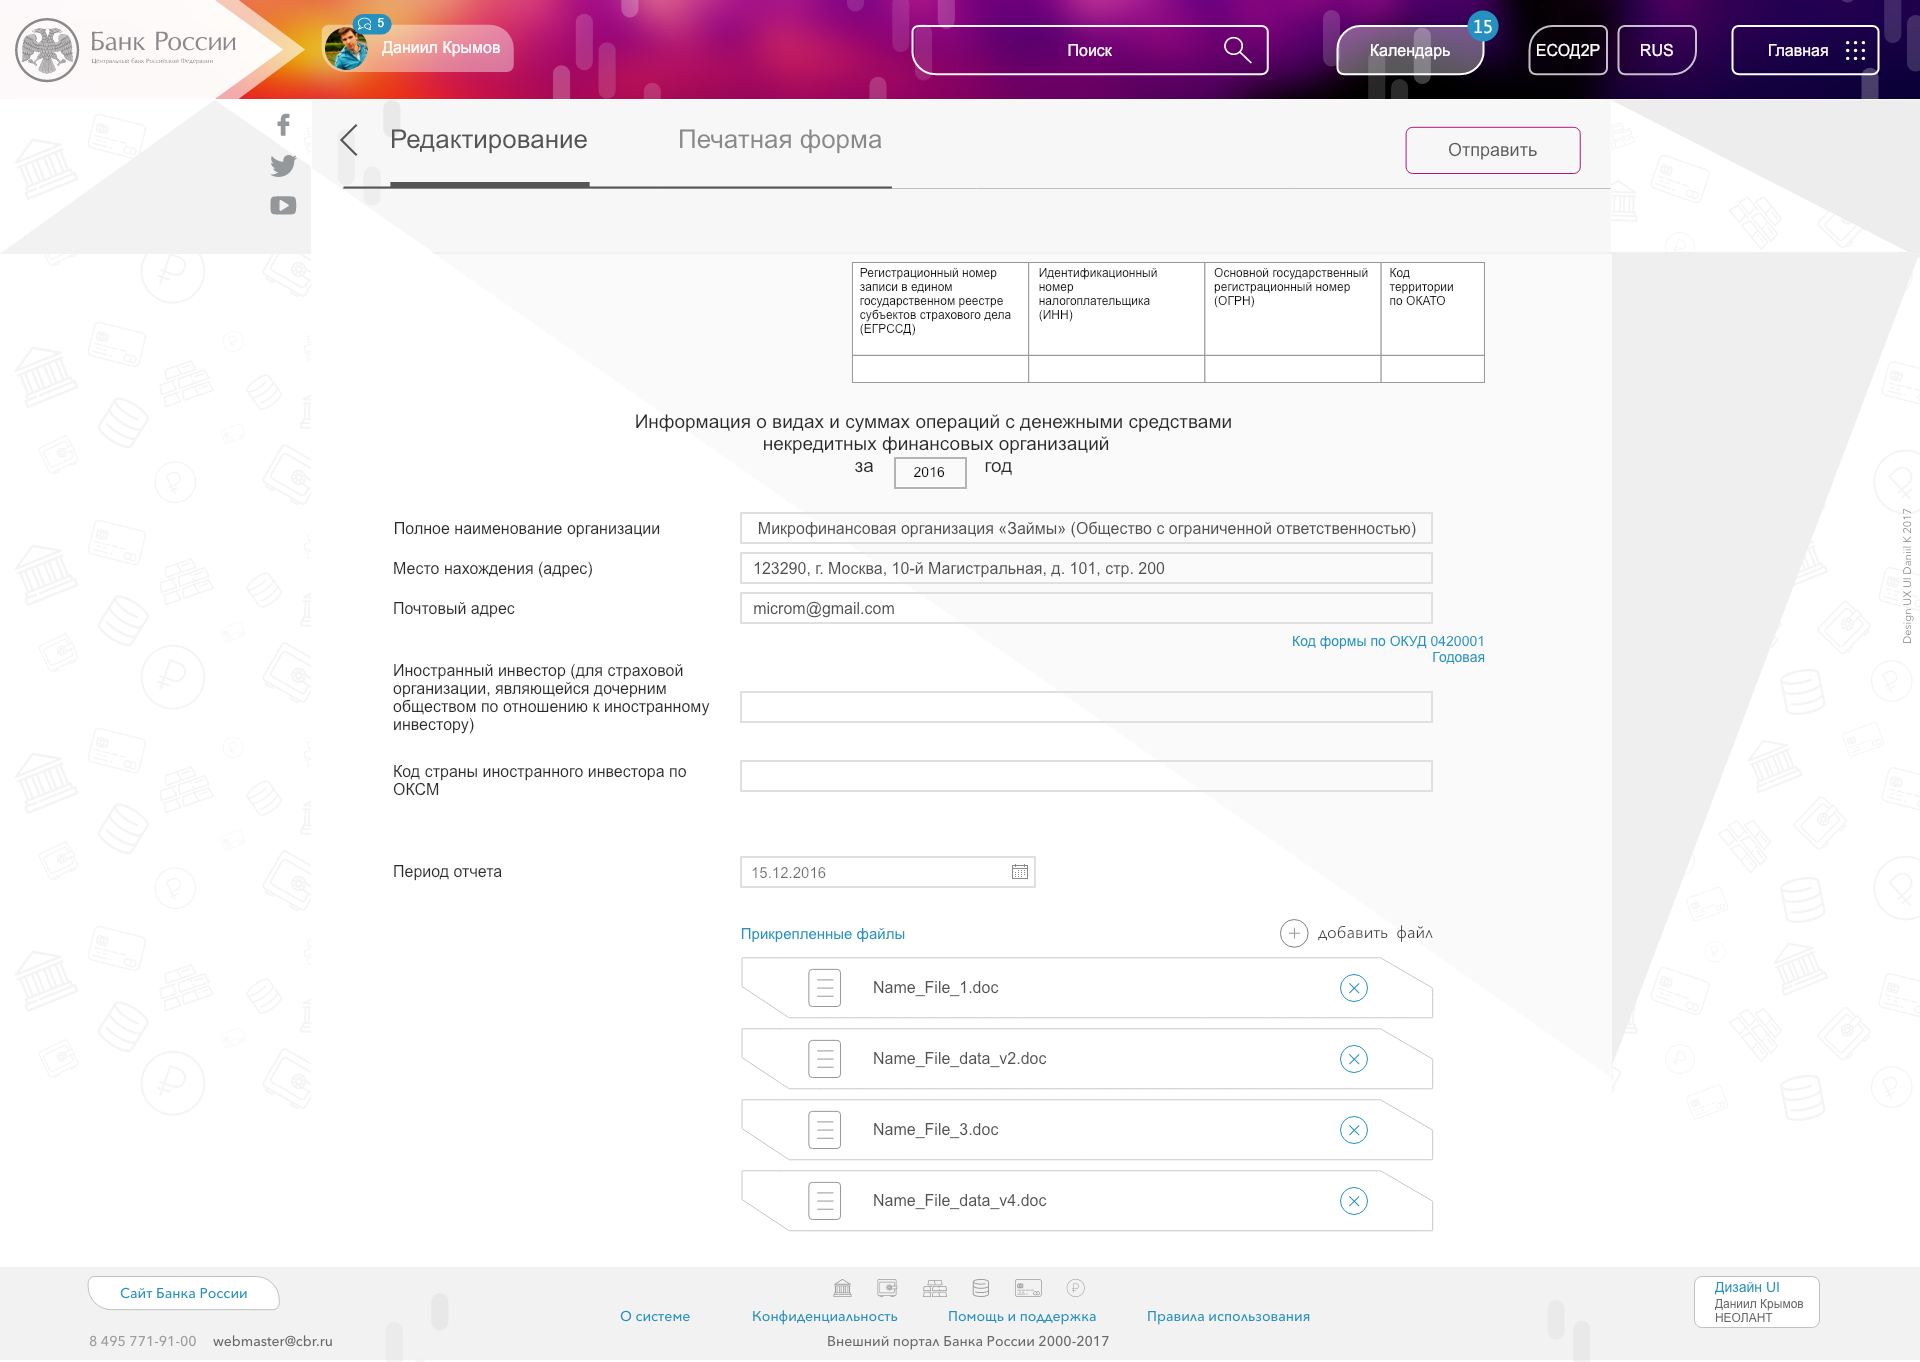
Task: Click the footer credit card icon
Action: pyautogui.click(x=1028, y=1288)
